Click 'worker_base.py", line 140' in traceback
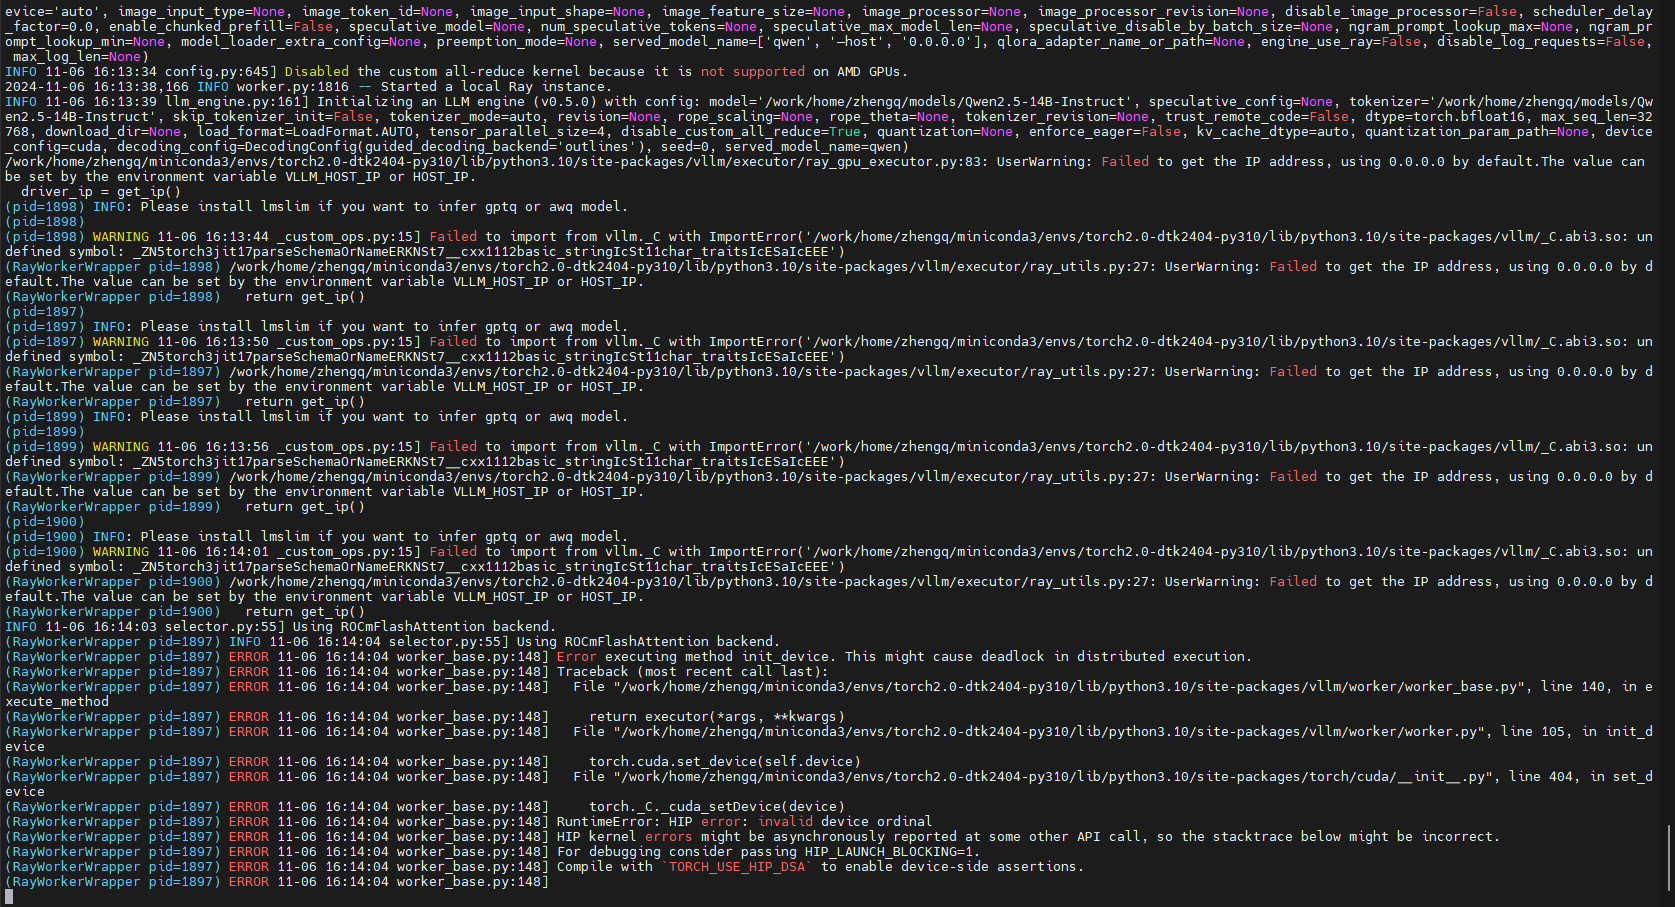1675x907 pixels. point(1505,687)
